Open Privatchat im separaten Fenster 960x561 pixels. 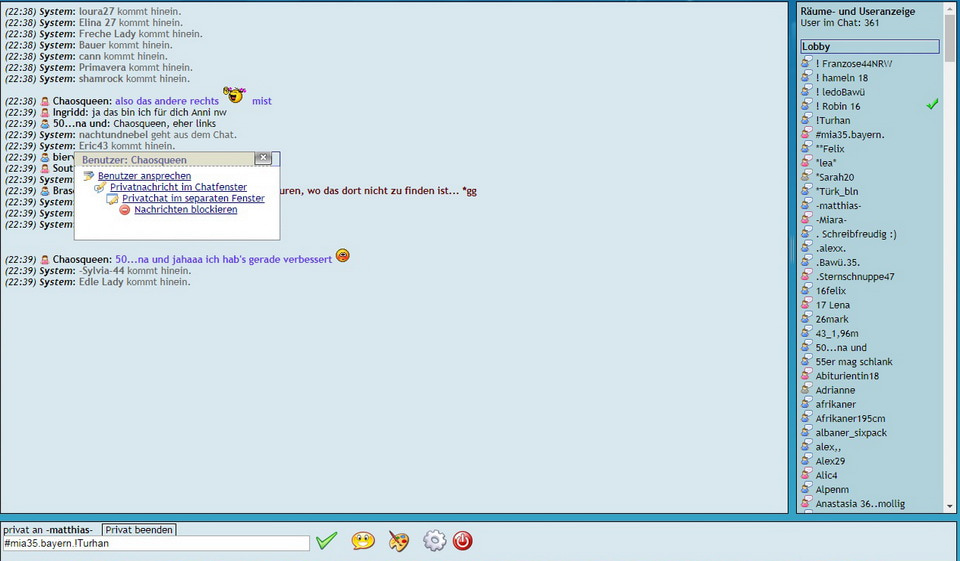(x=193, y=198)
